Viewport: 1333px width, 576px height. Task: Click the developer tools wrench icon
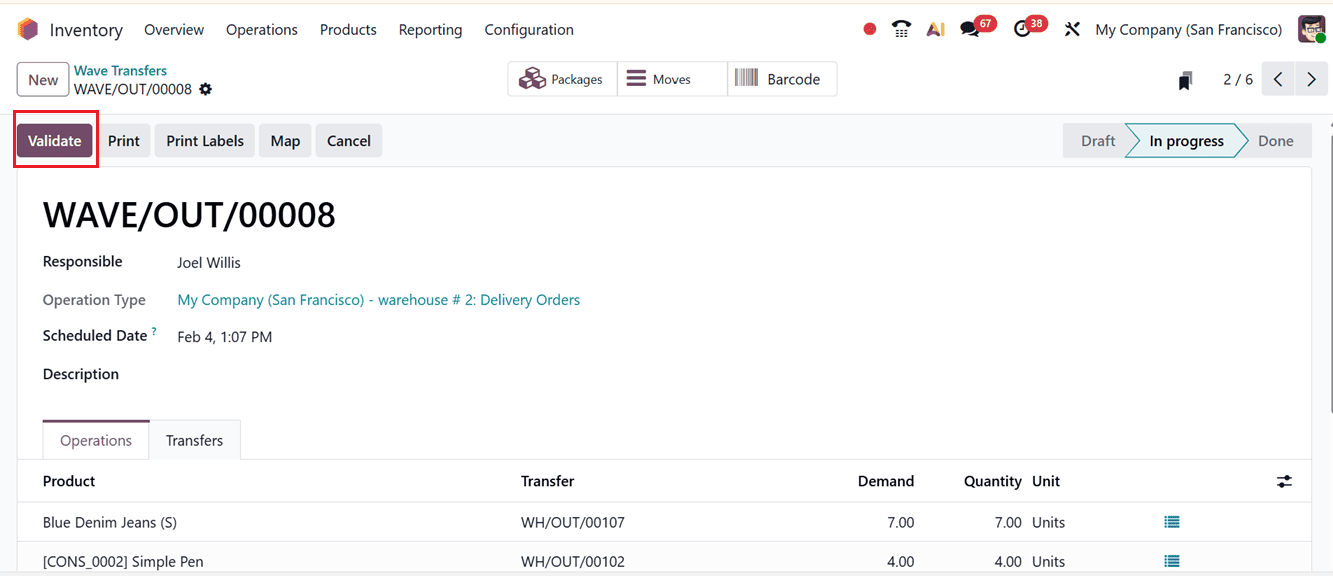coord(1071,29)
